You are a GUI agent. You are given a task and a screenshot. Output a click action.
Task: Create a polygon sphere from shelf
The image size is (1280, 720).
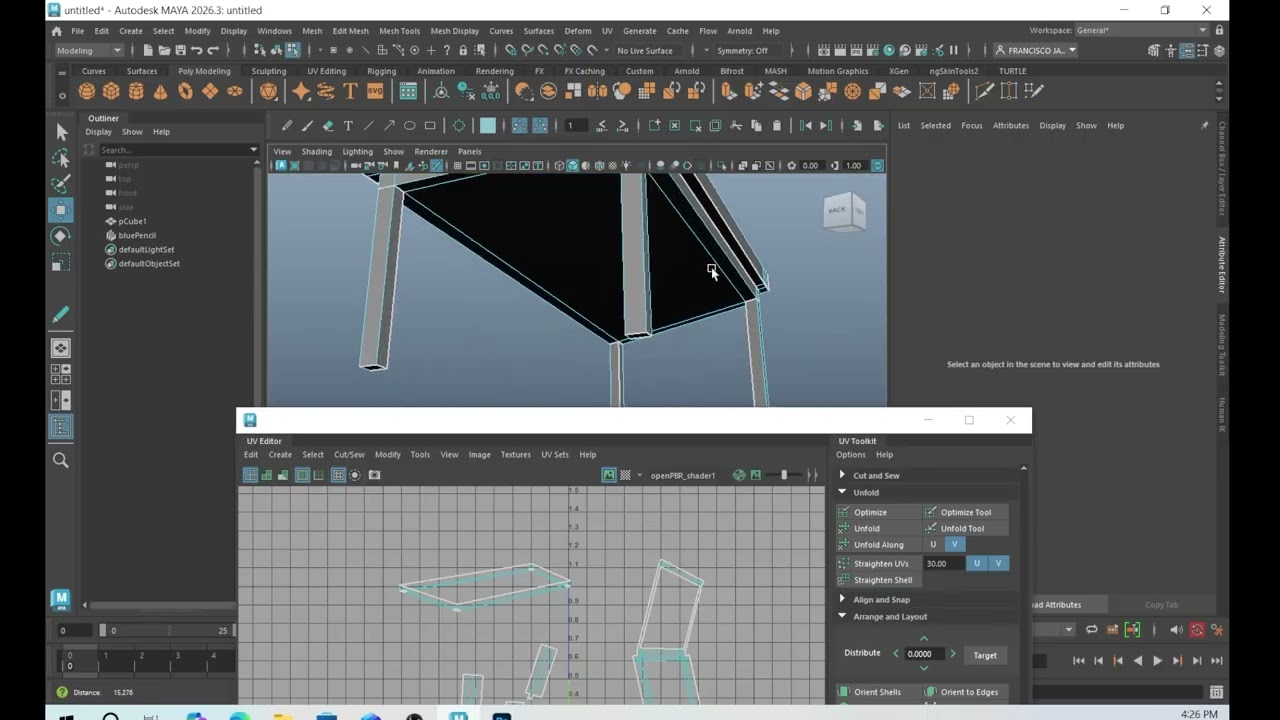(87, 91)
